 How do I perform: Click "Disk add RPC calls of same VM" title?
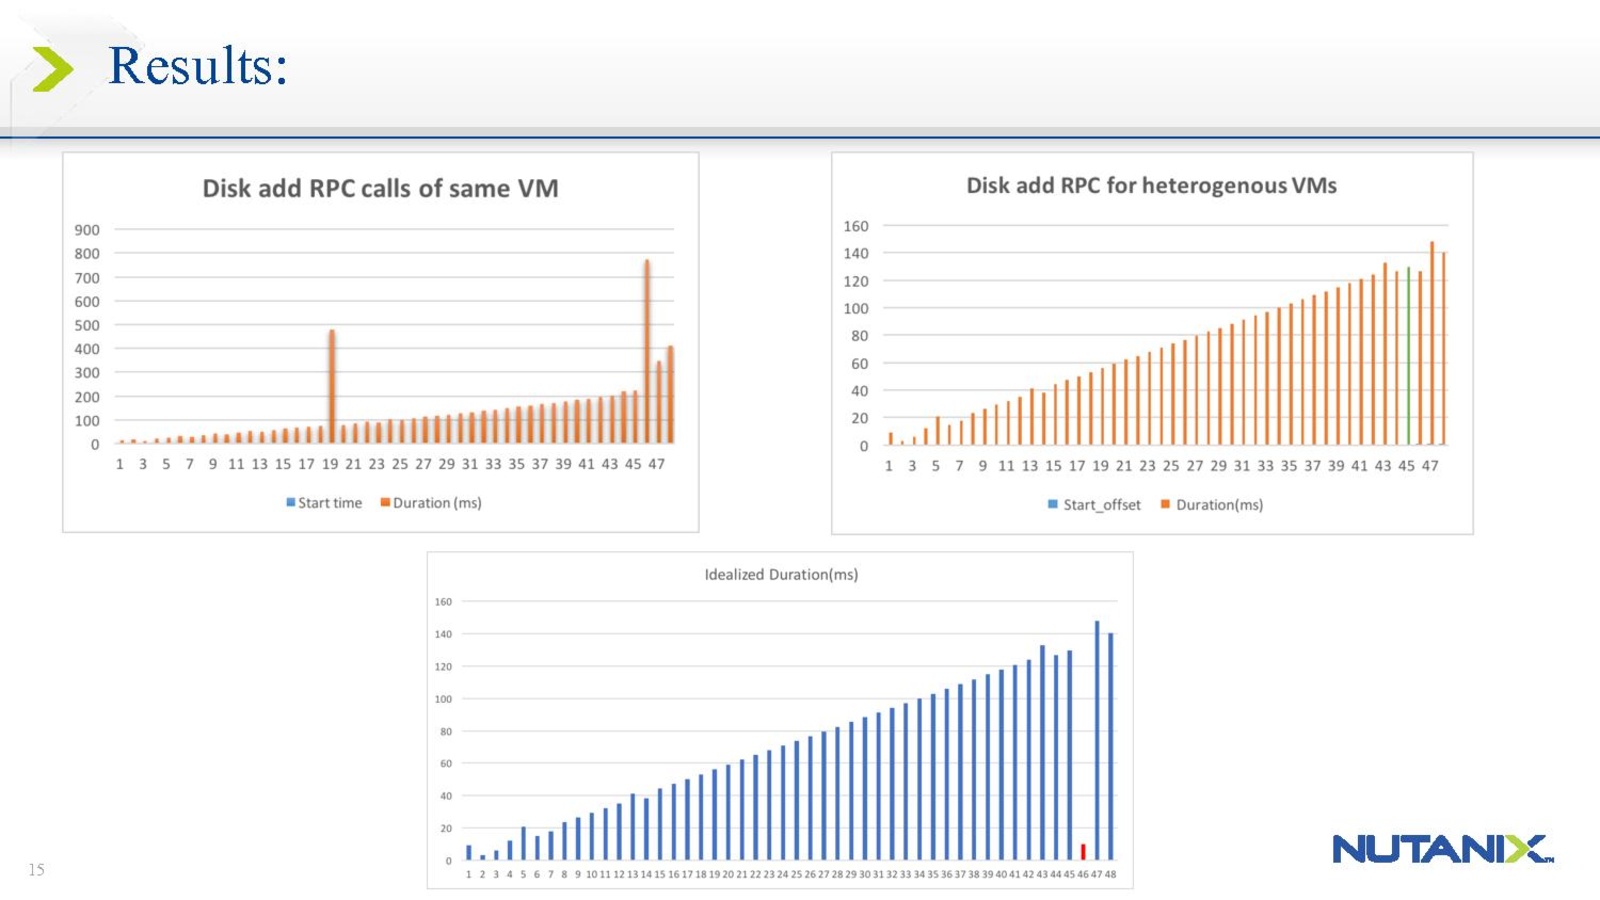tap(380, 188)
